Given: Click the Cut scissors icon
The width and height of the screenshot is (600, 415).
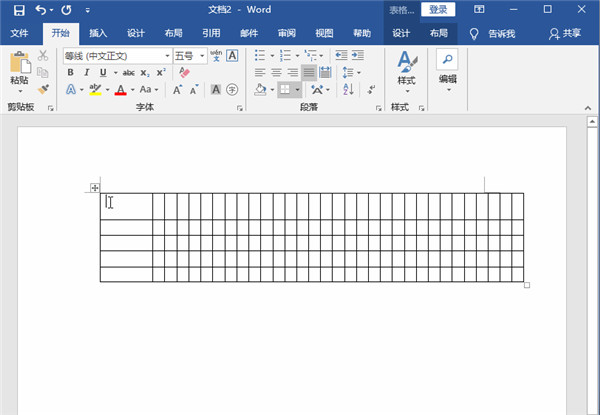Looking at the screenshot, I should pos(43,56).
